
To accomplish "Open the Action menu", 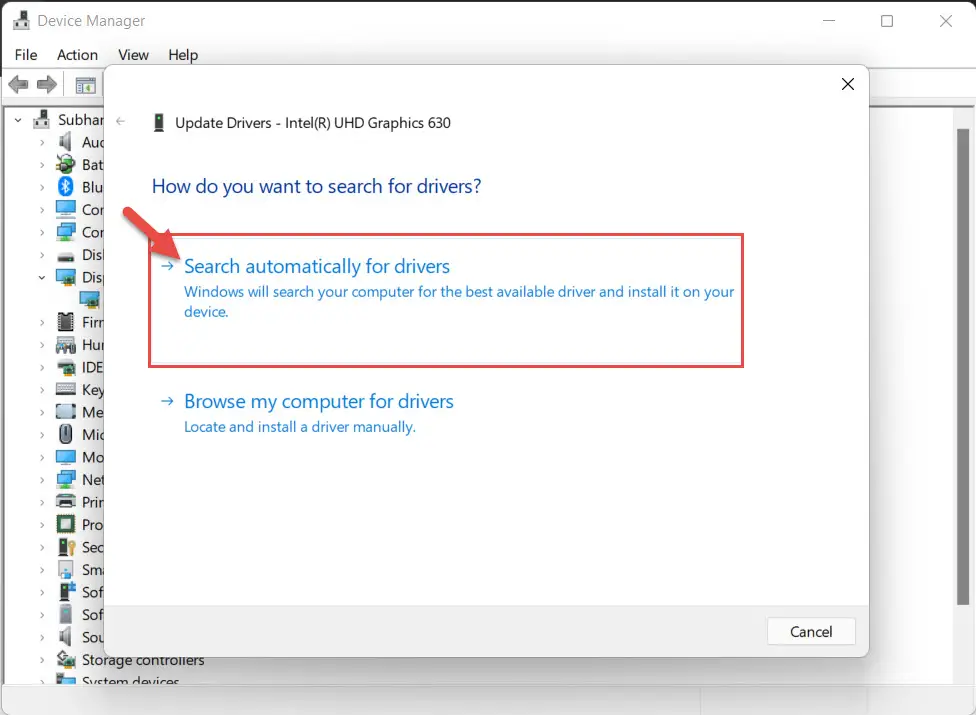I will 77,55.
